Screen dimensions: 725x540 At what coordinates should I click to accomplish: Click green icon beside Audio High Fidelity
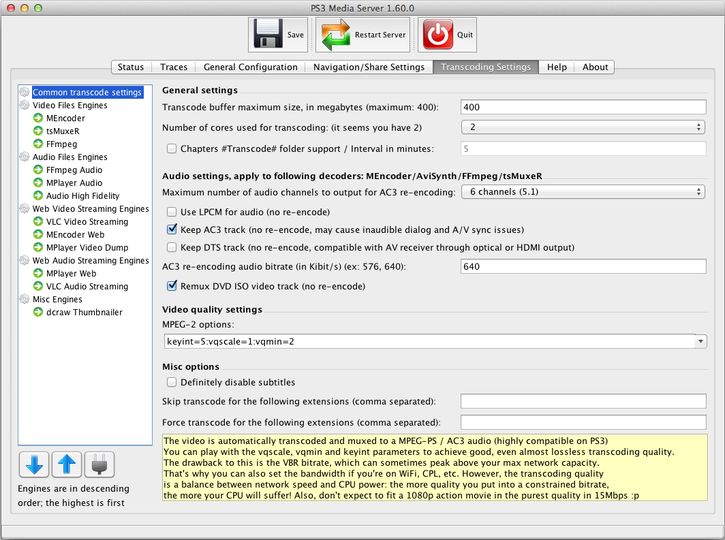38,196
